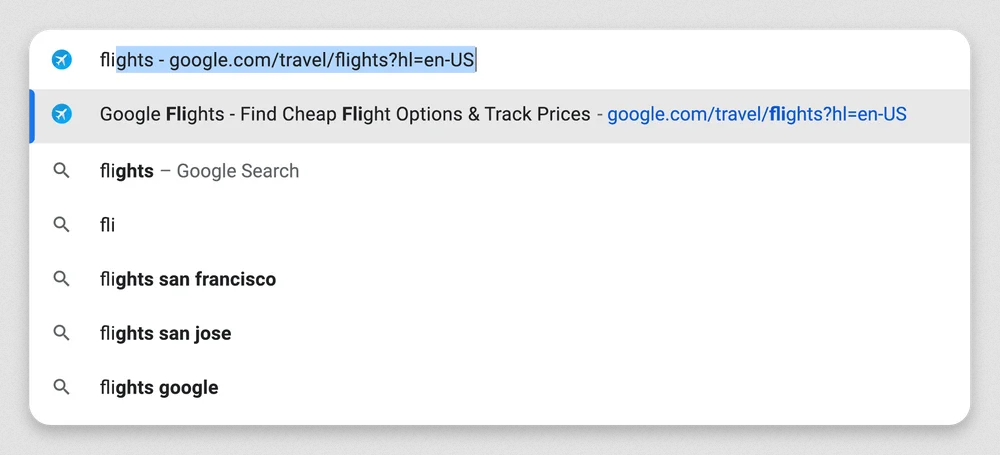This screenshot has height=455, width=1000.
Task: Click the airplane icon in the address bar
Action: tap(62, 60)
